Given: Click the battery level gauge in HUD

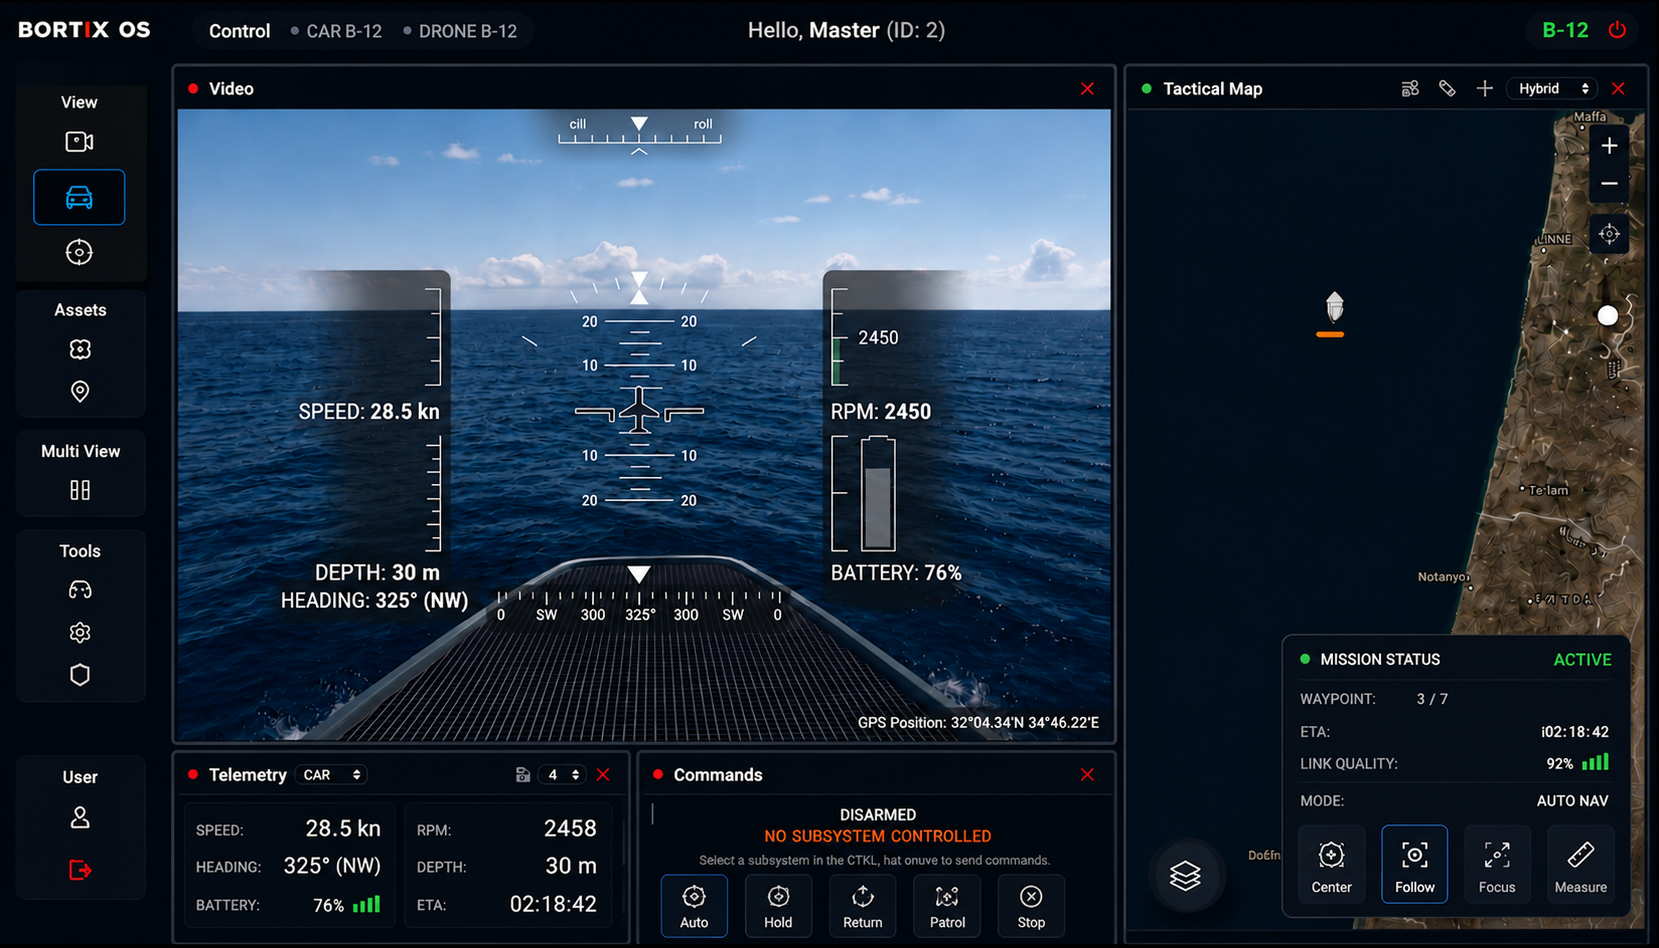Looking at the screenshot, I should (x=878, y=493).
